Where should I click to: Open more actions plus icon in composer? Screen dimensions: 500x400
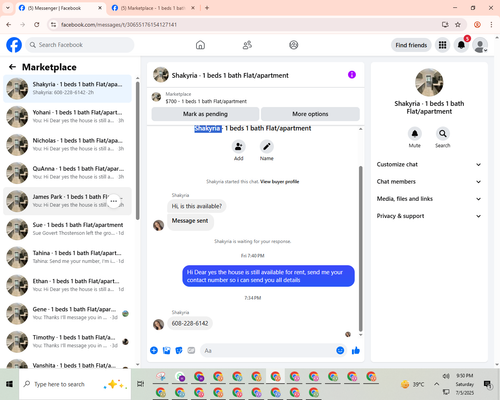(x=154, y=350)
